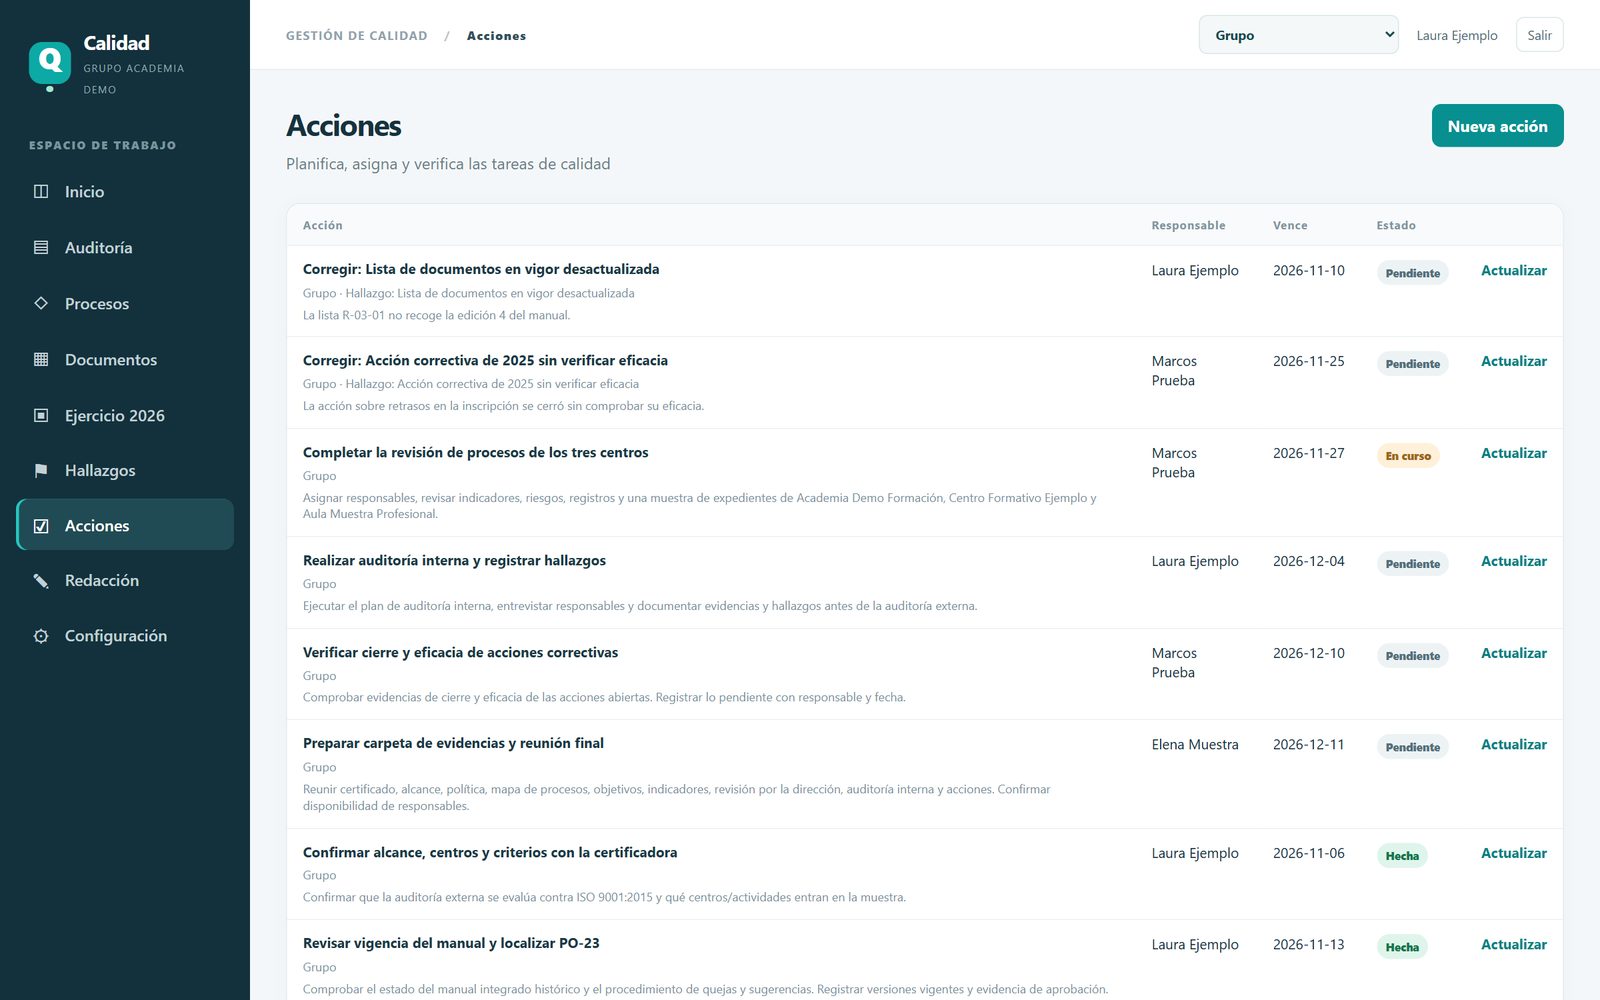Click the Auditoría sidebar icon
Screen dimensions: 1600x1000
point(41,247)
